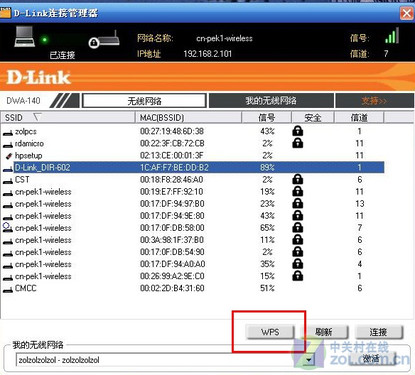Select the rdamicro network name

[29, 143]
